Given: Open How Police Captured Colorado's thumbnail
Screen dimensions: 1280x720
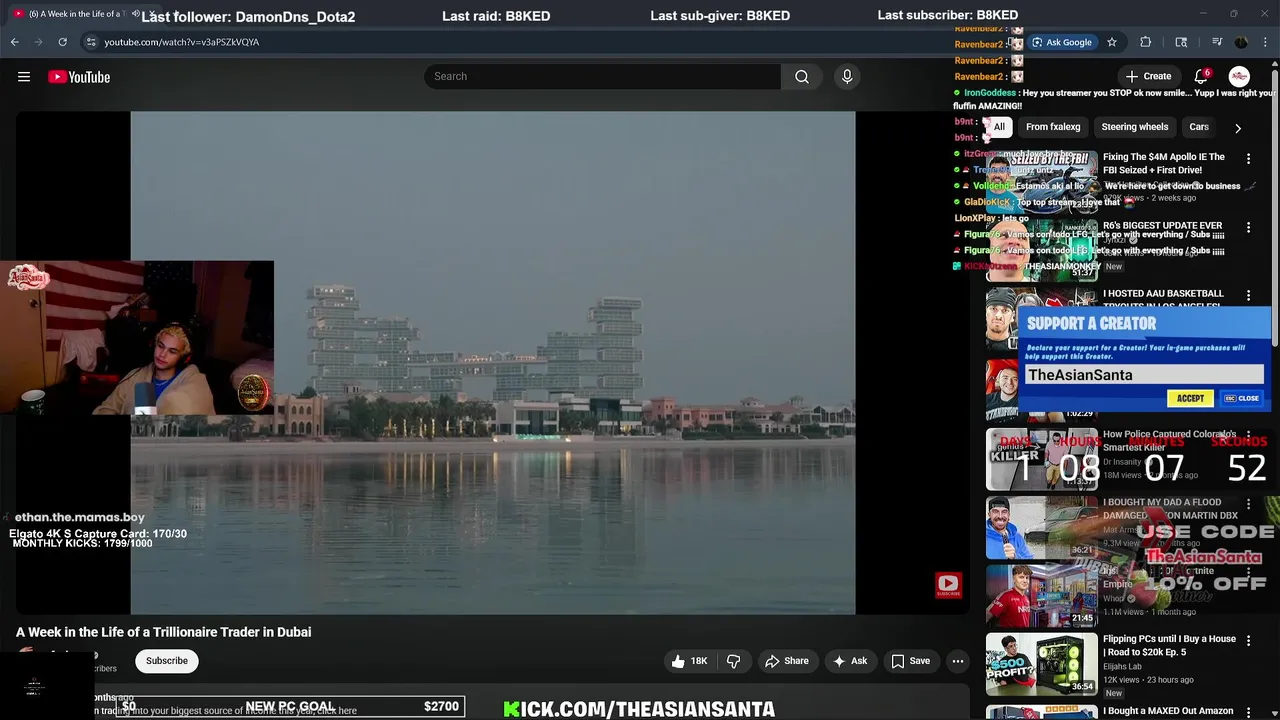Looking at the screenshot, I should pyautogui.click(x=1042, y=459).
